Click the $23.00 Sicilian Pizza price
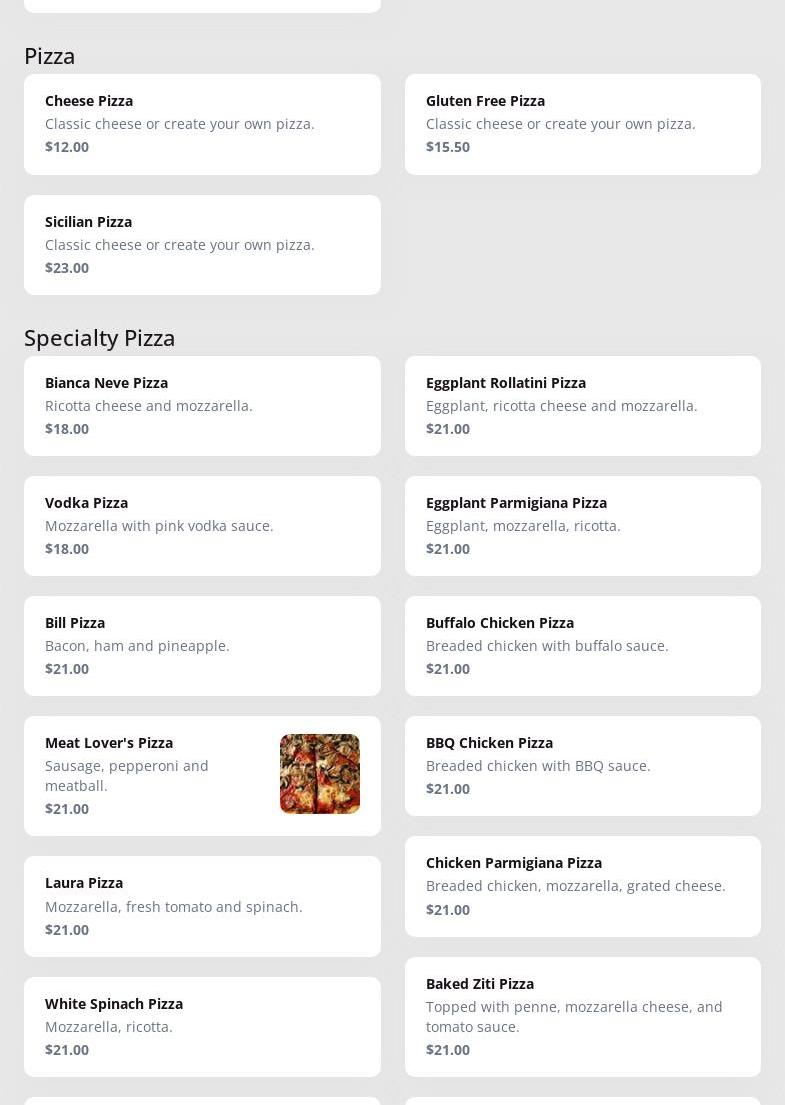785x1105 pixels. tap(67, 268)
